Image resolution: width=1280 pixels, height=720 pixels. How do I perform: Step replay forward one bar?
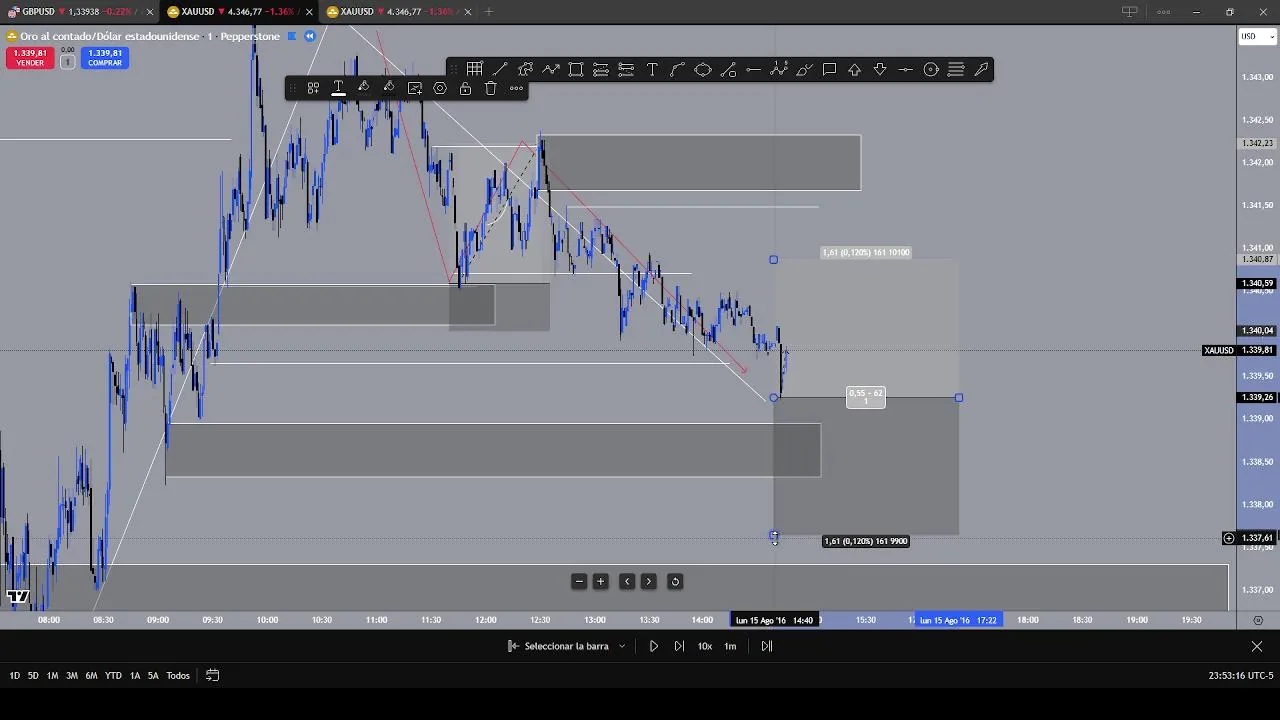click(679, 646)
